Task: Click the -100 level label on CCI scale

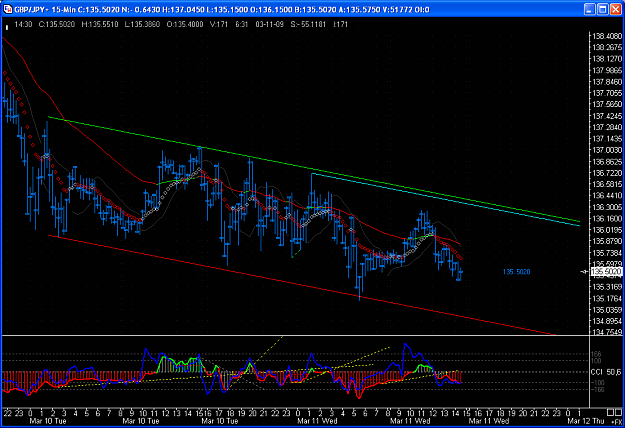Action: click(x=597, y=383)
